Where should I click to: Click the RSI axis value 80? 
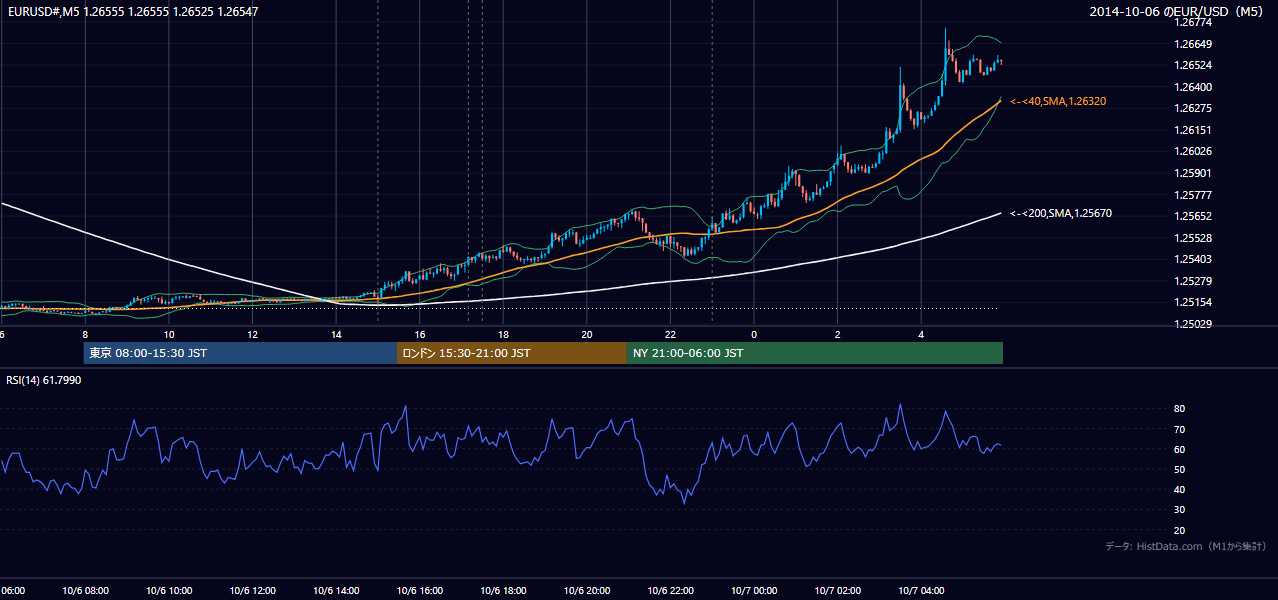click(1180, 409)
